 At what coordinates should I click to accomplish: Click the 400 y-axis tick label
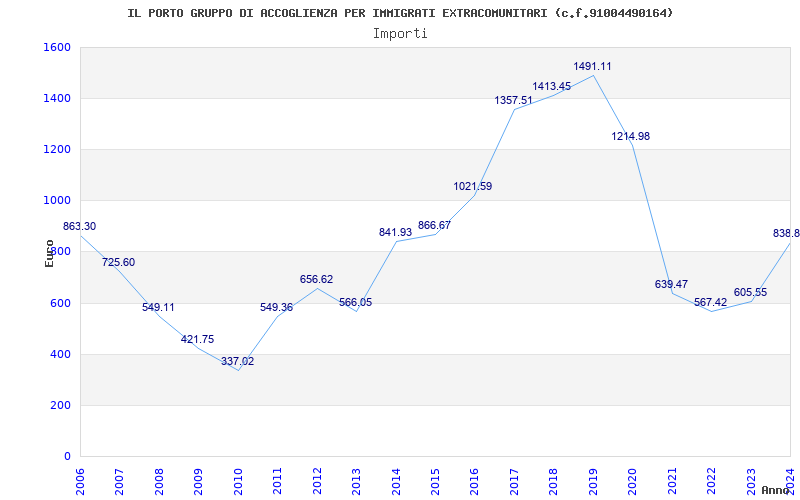(60, 354)
